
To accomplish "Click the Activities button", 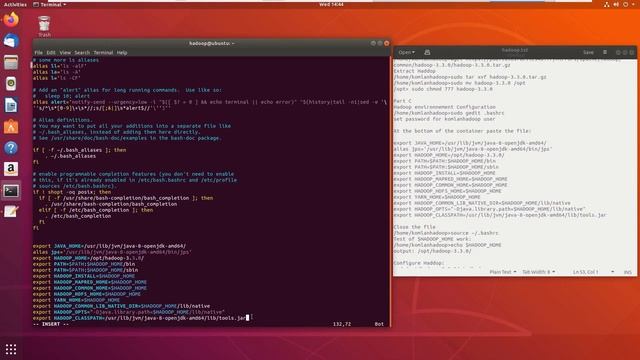I will click(x=15, y=4).
